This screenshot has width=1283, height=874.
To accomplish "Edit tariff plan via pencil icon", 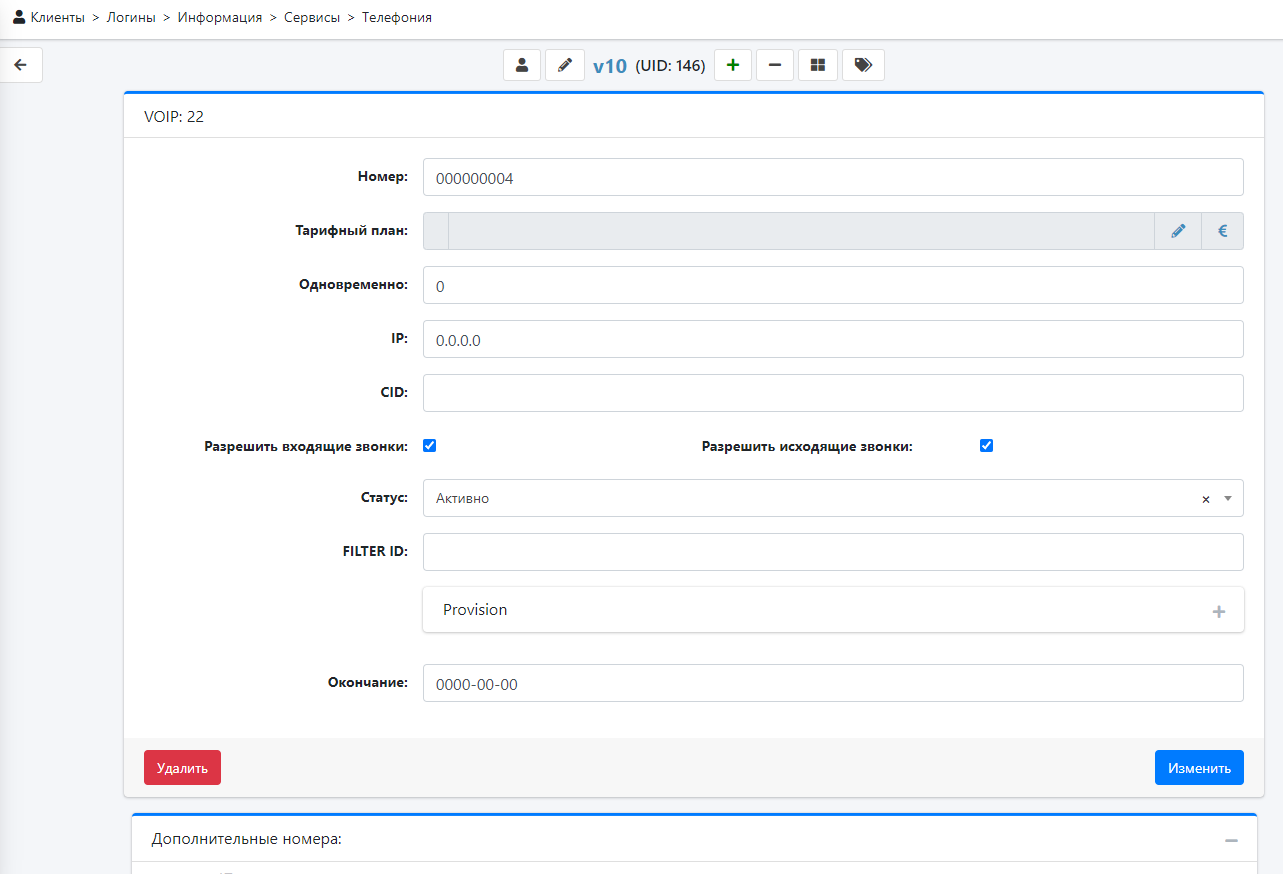I will click(x=1178, y=231).
